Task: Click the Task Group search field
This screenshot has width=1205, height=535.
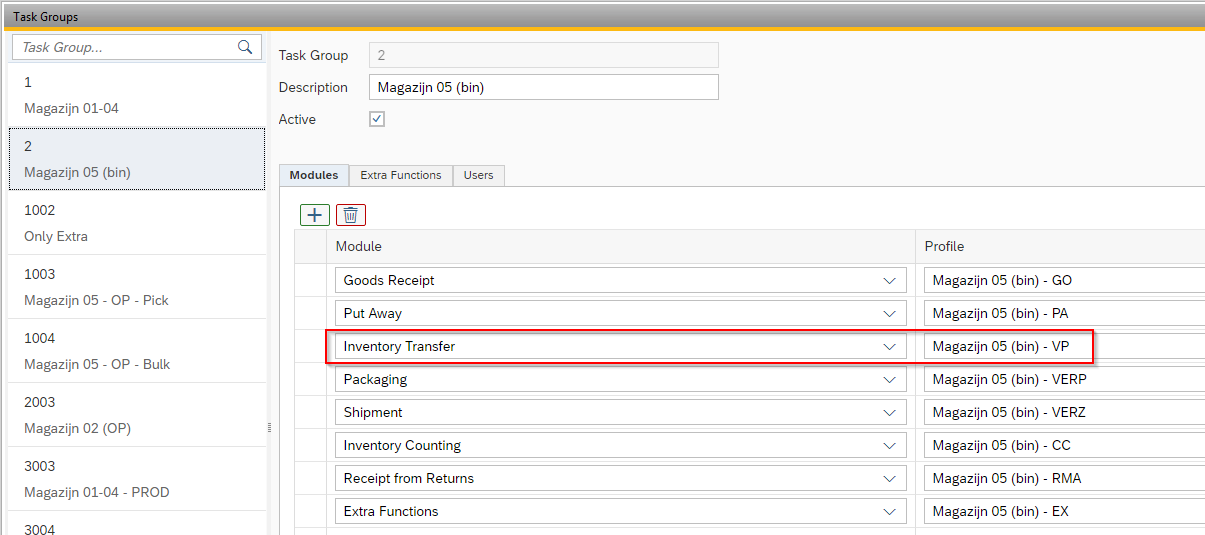Action: [125, 47]
